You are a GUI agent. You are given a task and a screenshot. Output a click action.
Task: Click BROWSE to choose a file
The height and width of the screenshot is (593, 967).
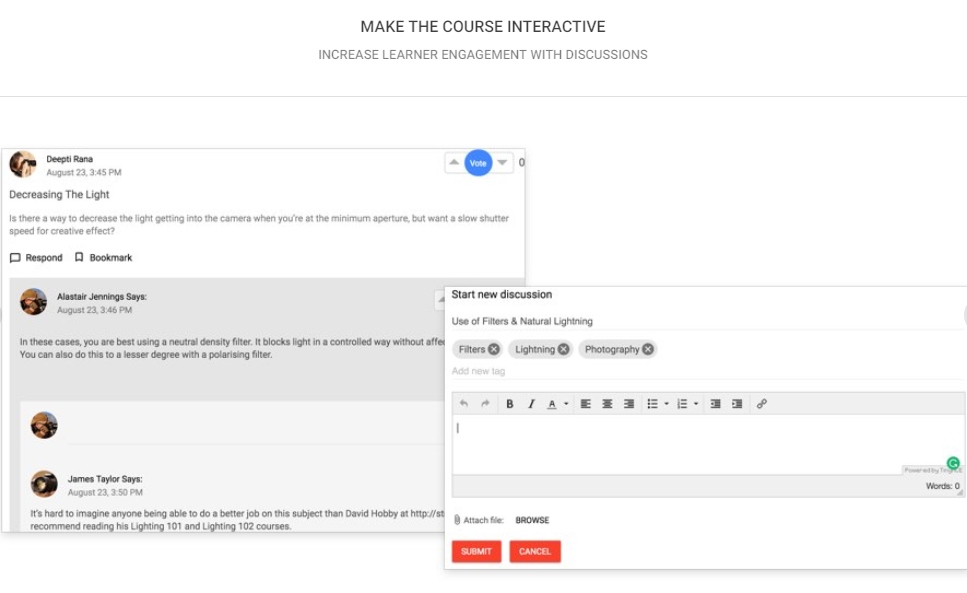(x=532, y=519)
